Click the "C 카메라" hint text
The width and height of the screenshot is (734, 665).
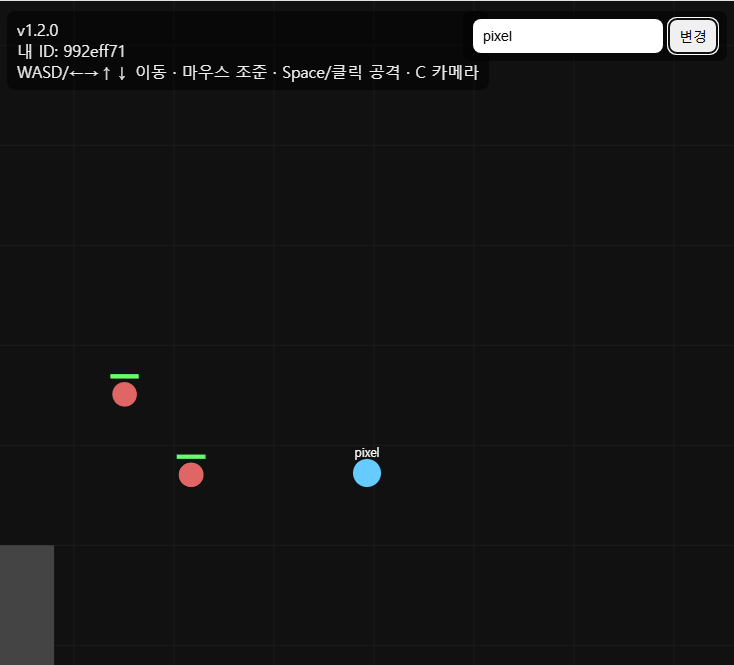pyautogui.click(x=447, y=73)
